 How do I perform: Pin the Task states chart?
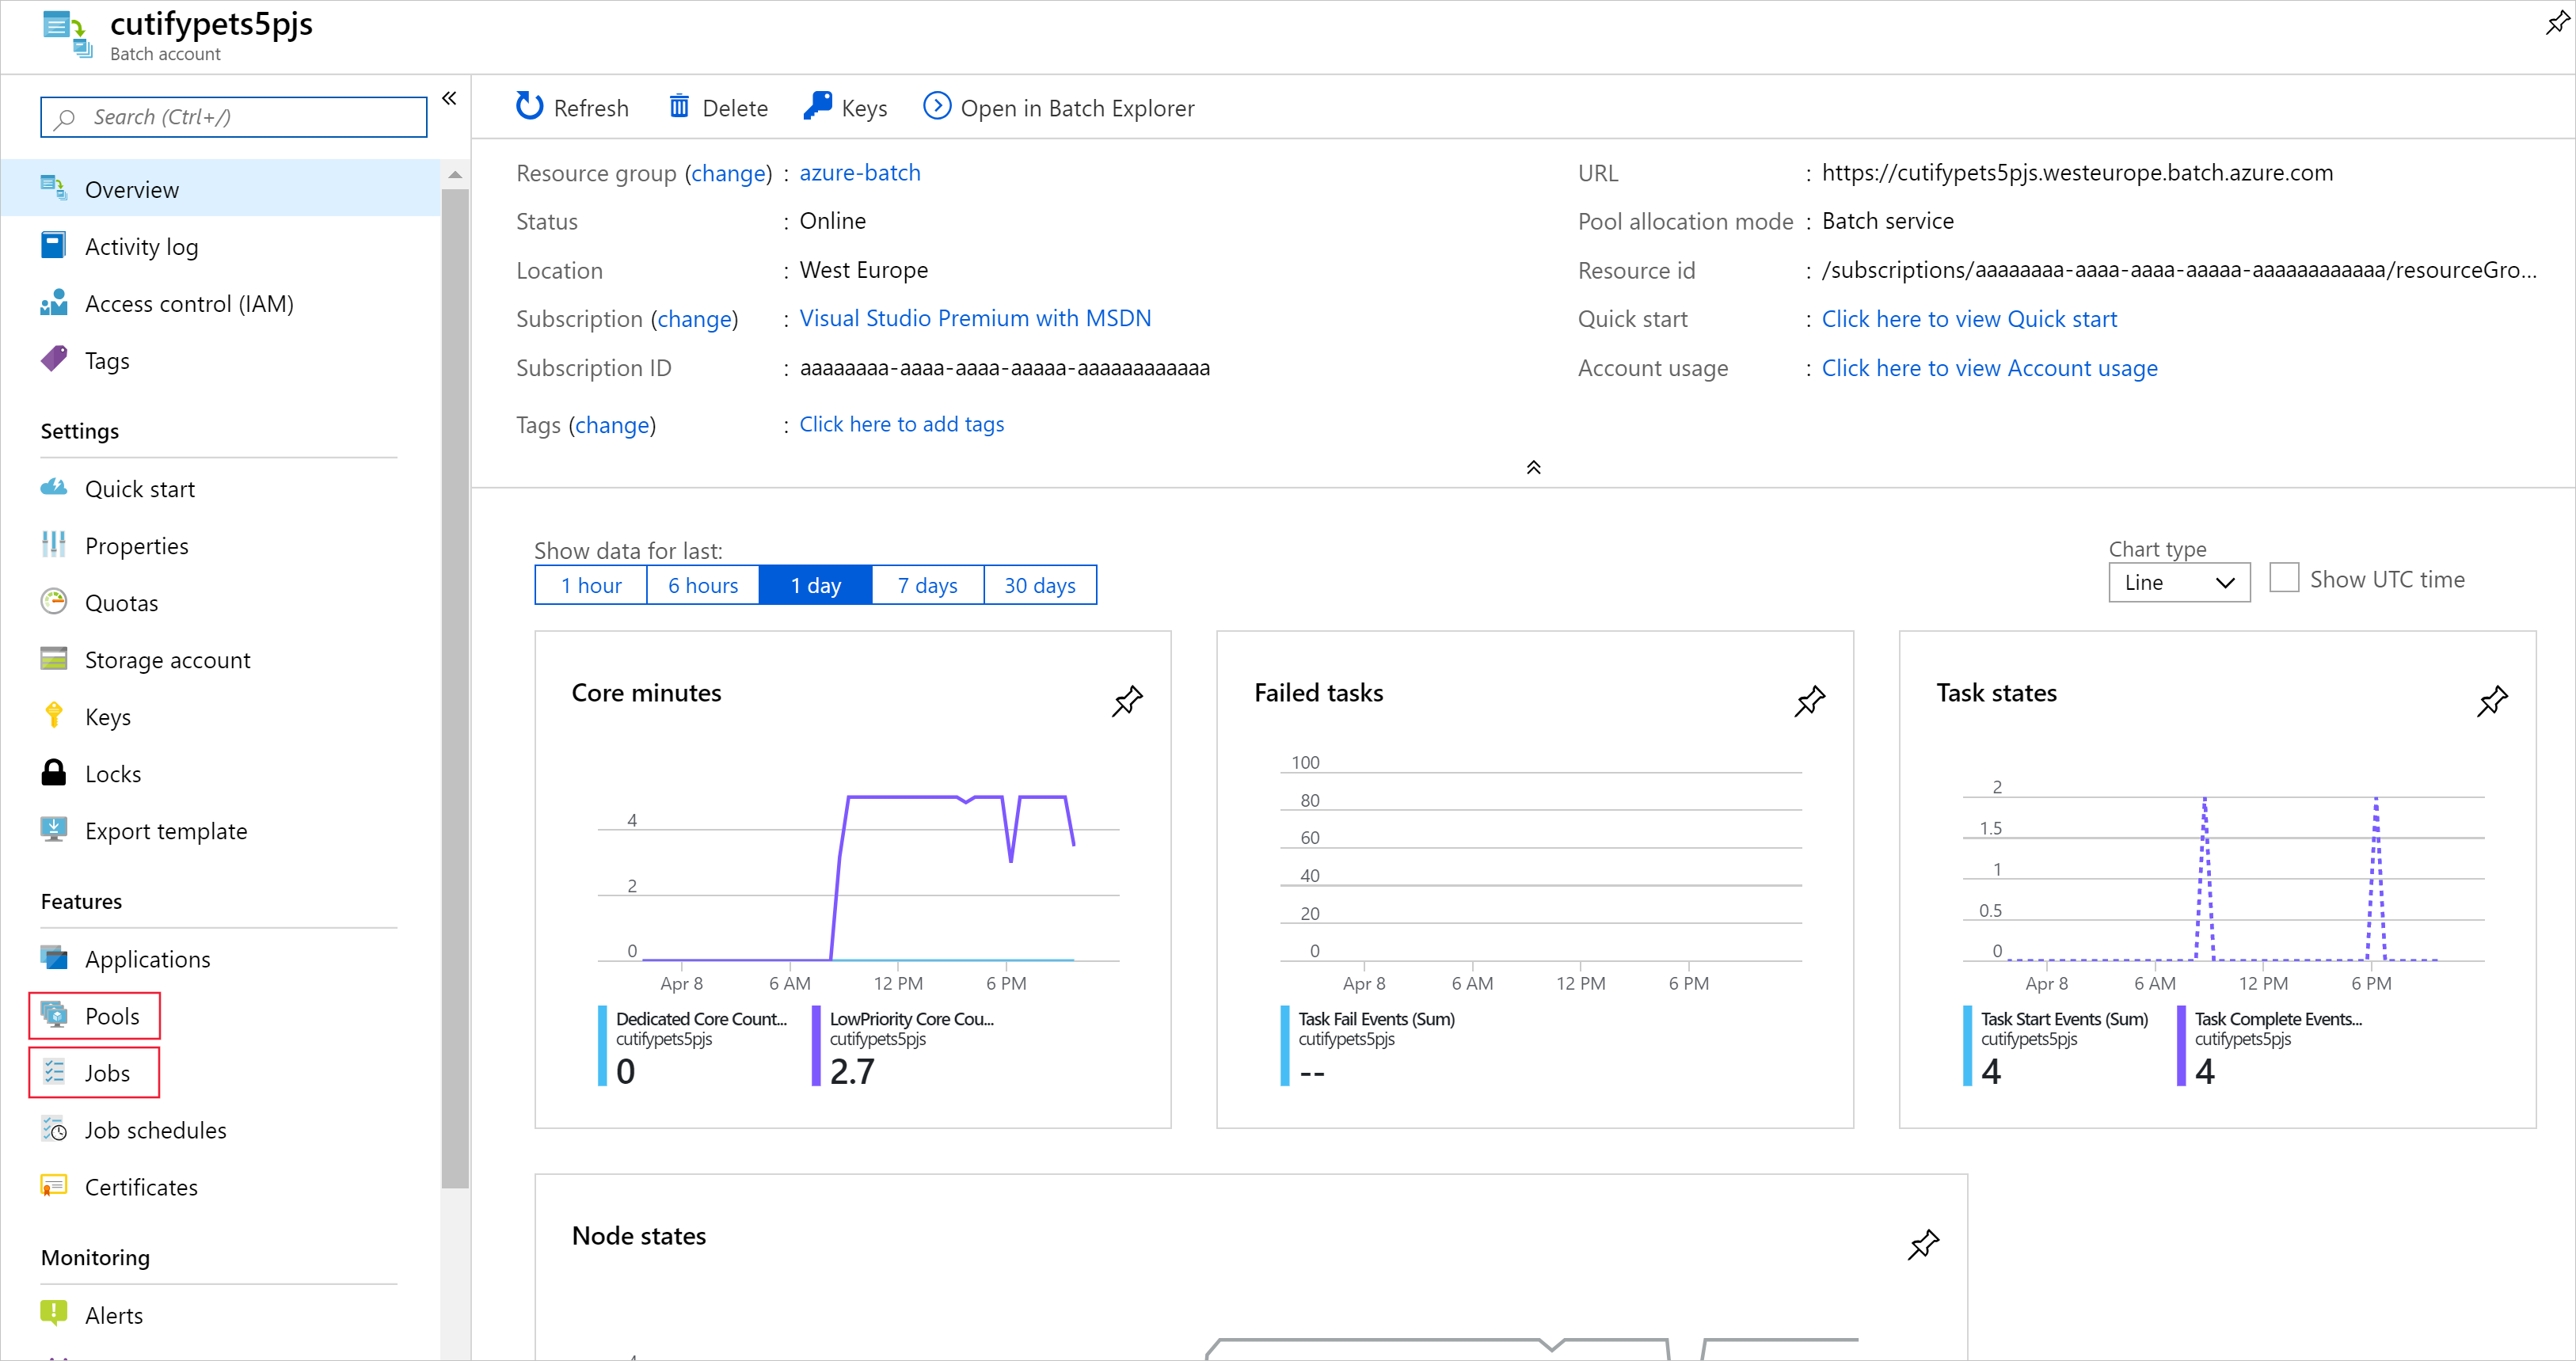click(2492, 701)
